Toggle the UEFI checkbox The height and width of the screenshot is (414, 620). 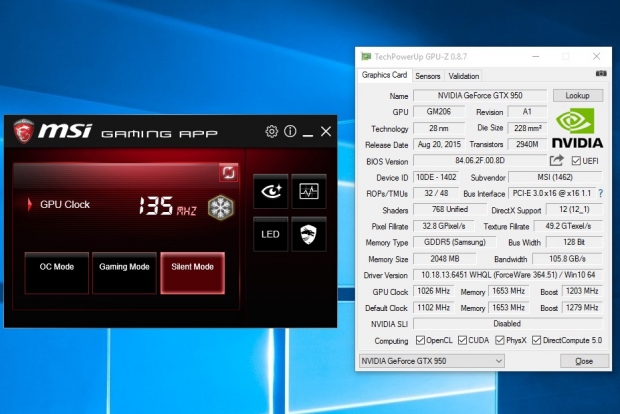576,161
